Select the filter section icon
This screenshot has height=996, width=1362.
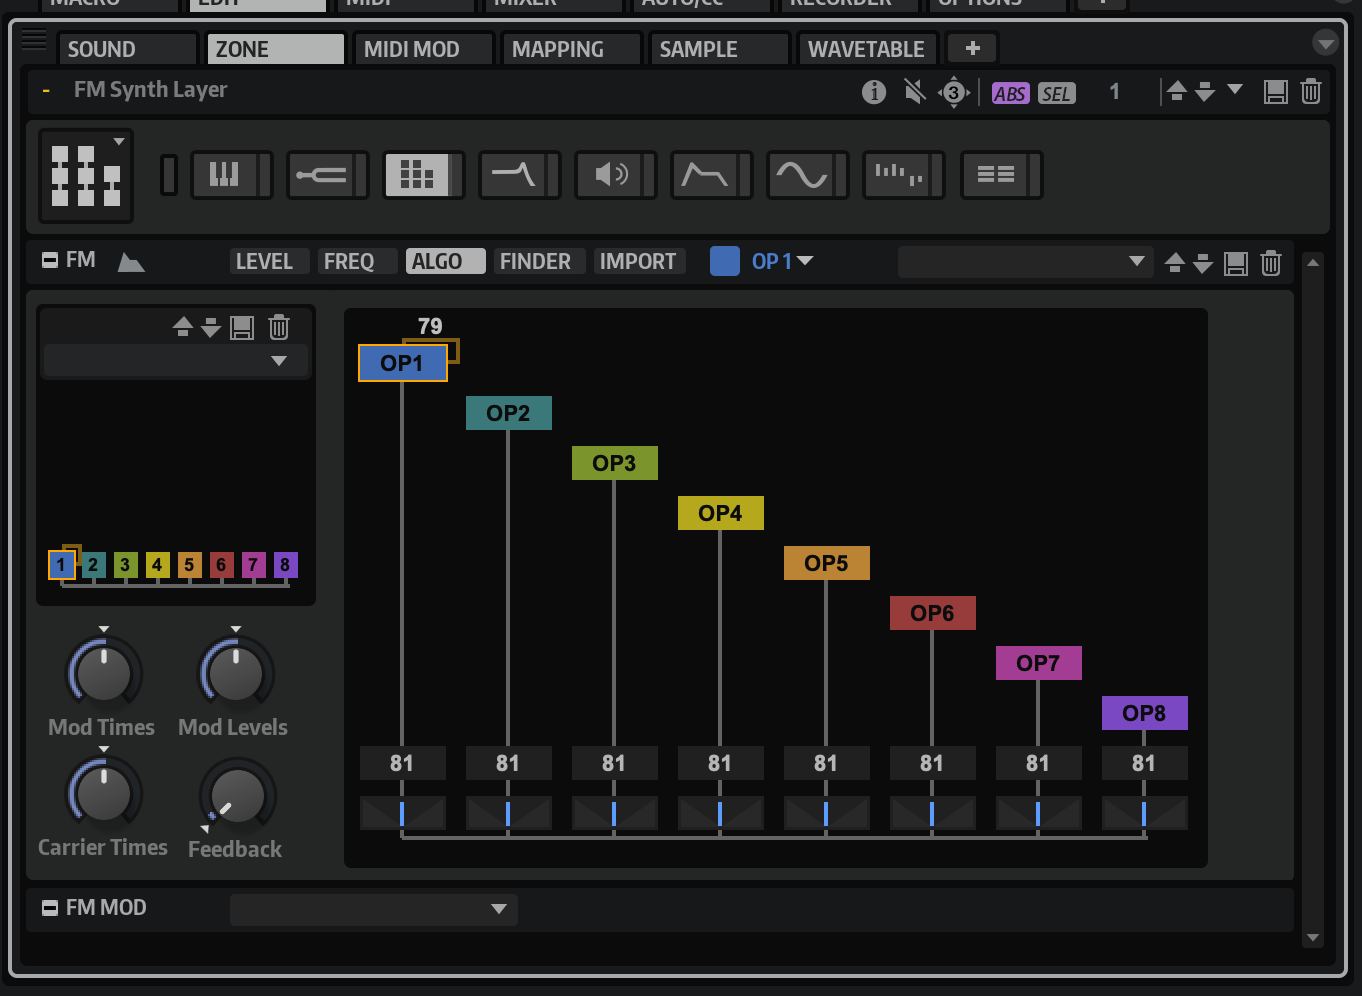(x=513, y=175)
